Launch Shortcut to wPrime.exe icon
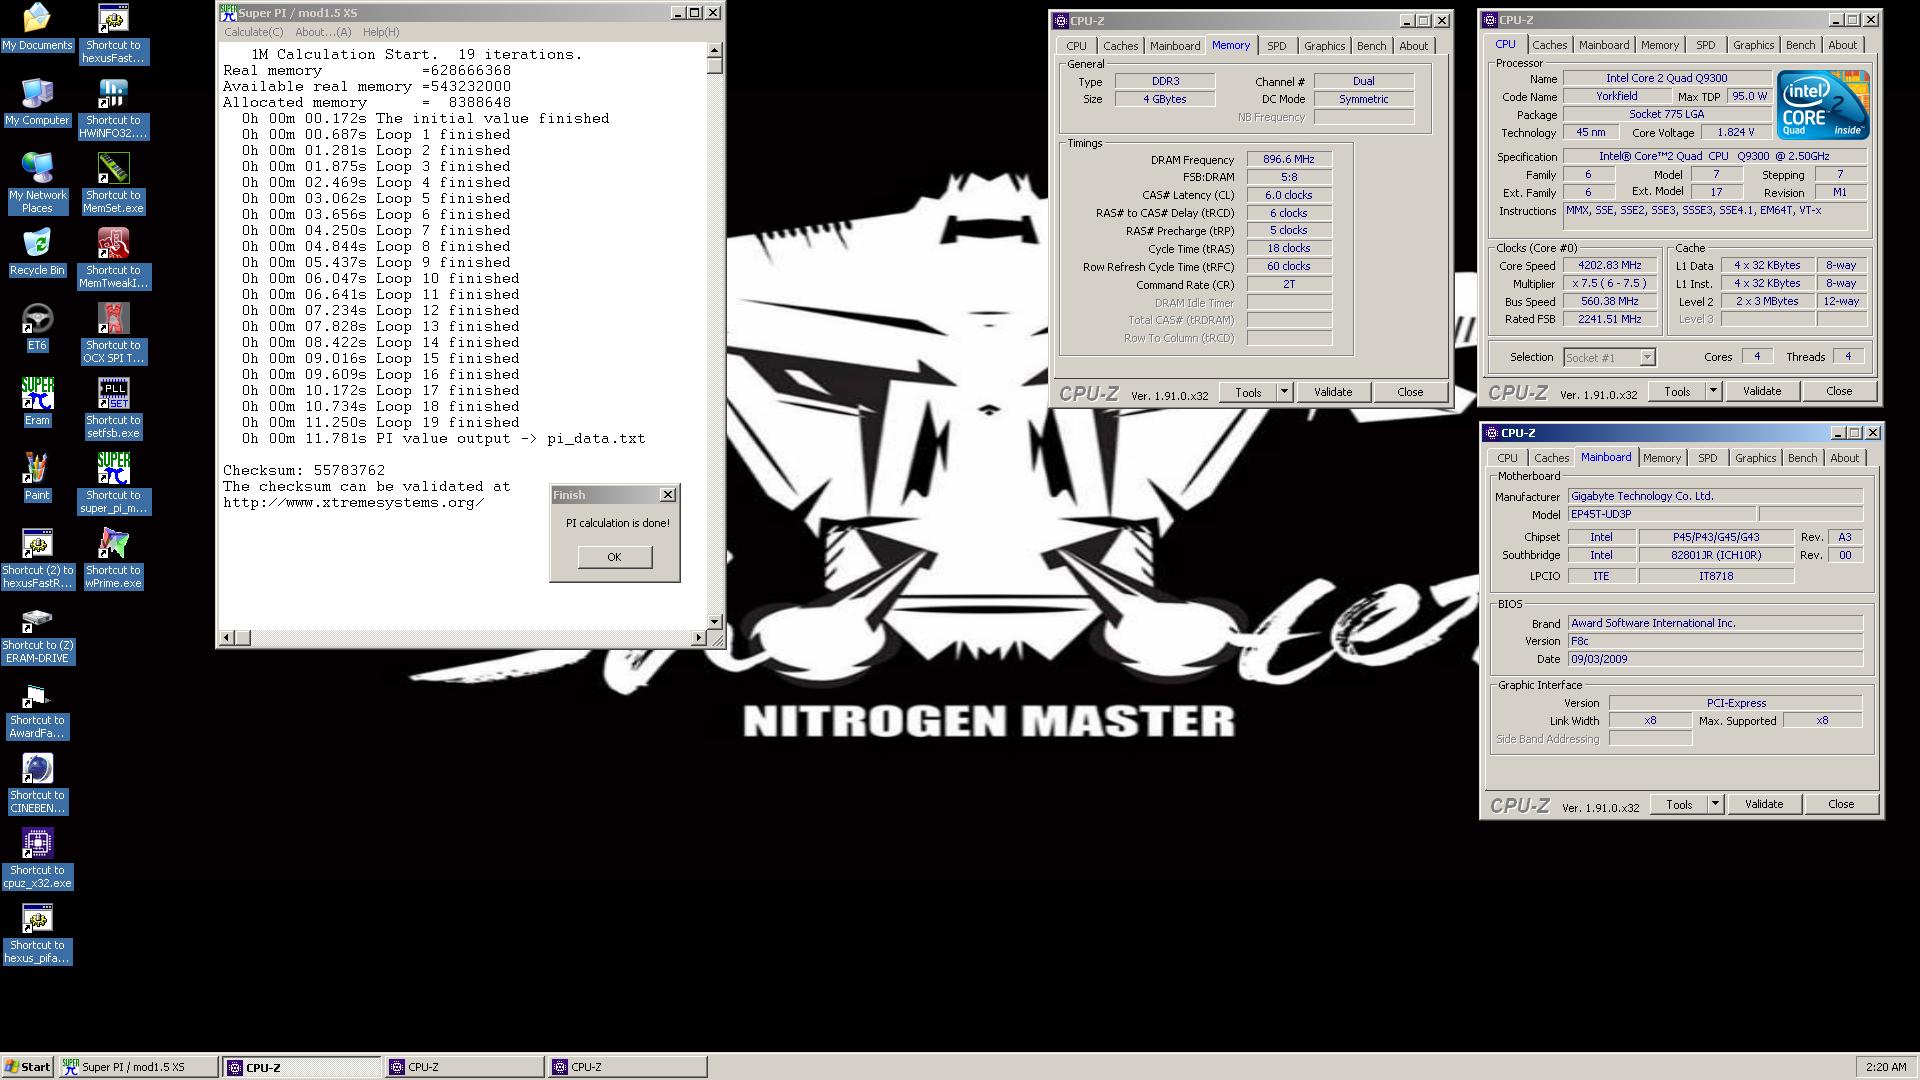Image resolution: width=1920 pixels, height=1080 pixels. (x=113, y=559)
